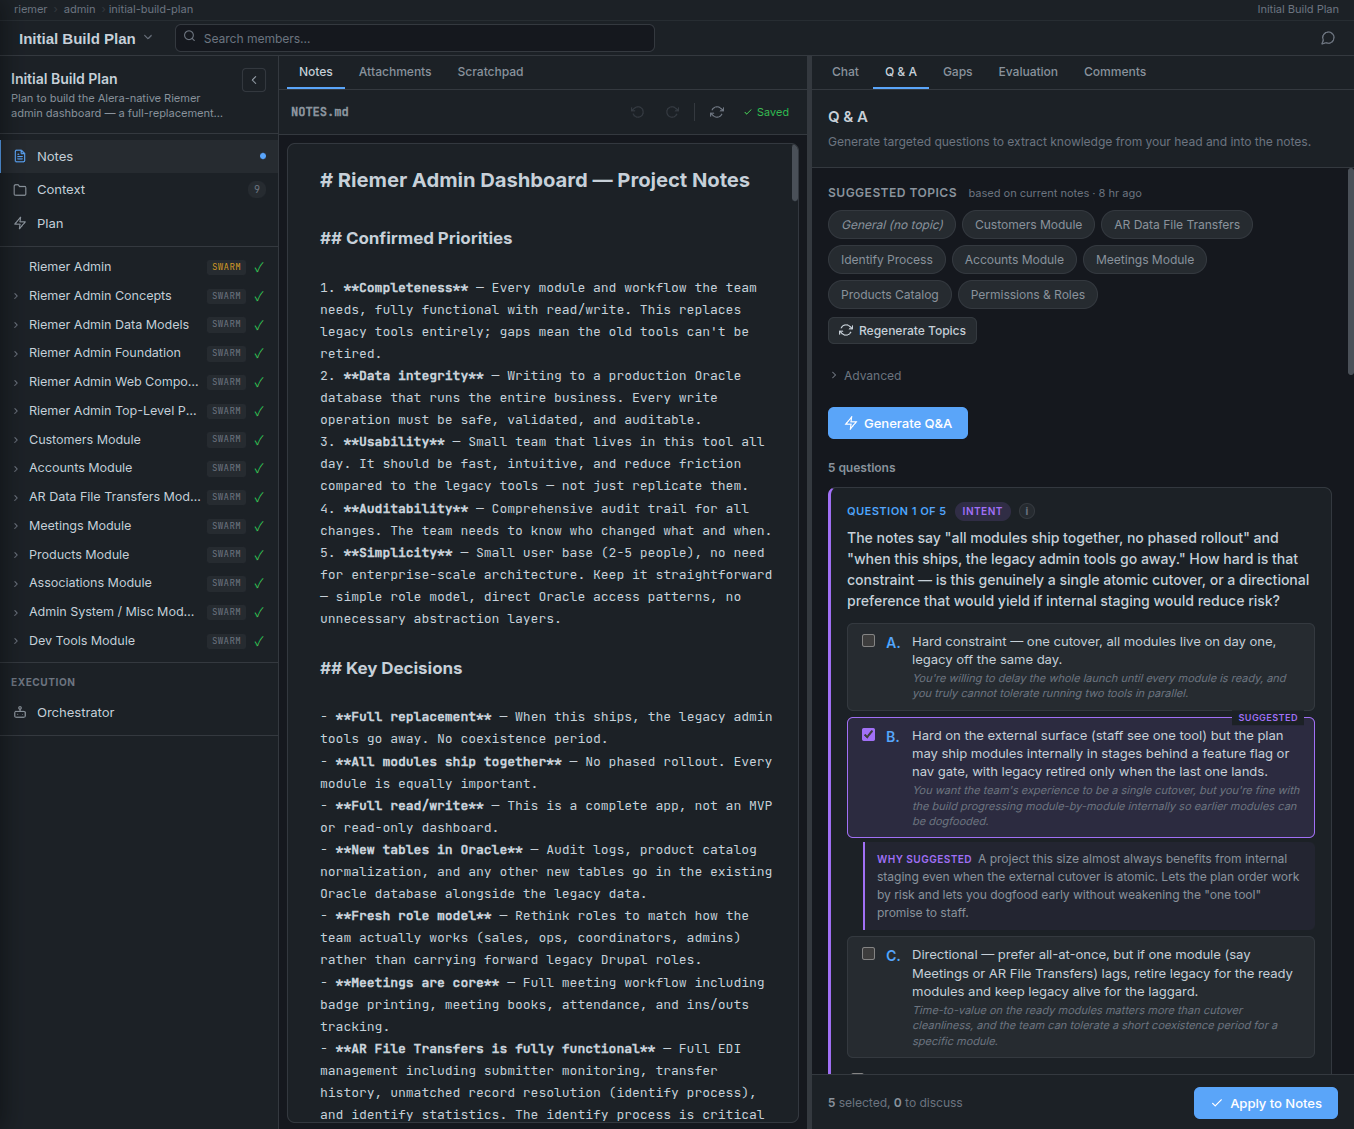Screen dimensions: 1354x1129
Task: Select the Meetings Module topic chip
Action: click(1145, 260)
